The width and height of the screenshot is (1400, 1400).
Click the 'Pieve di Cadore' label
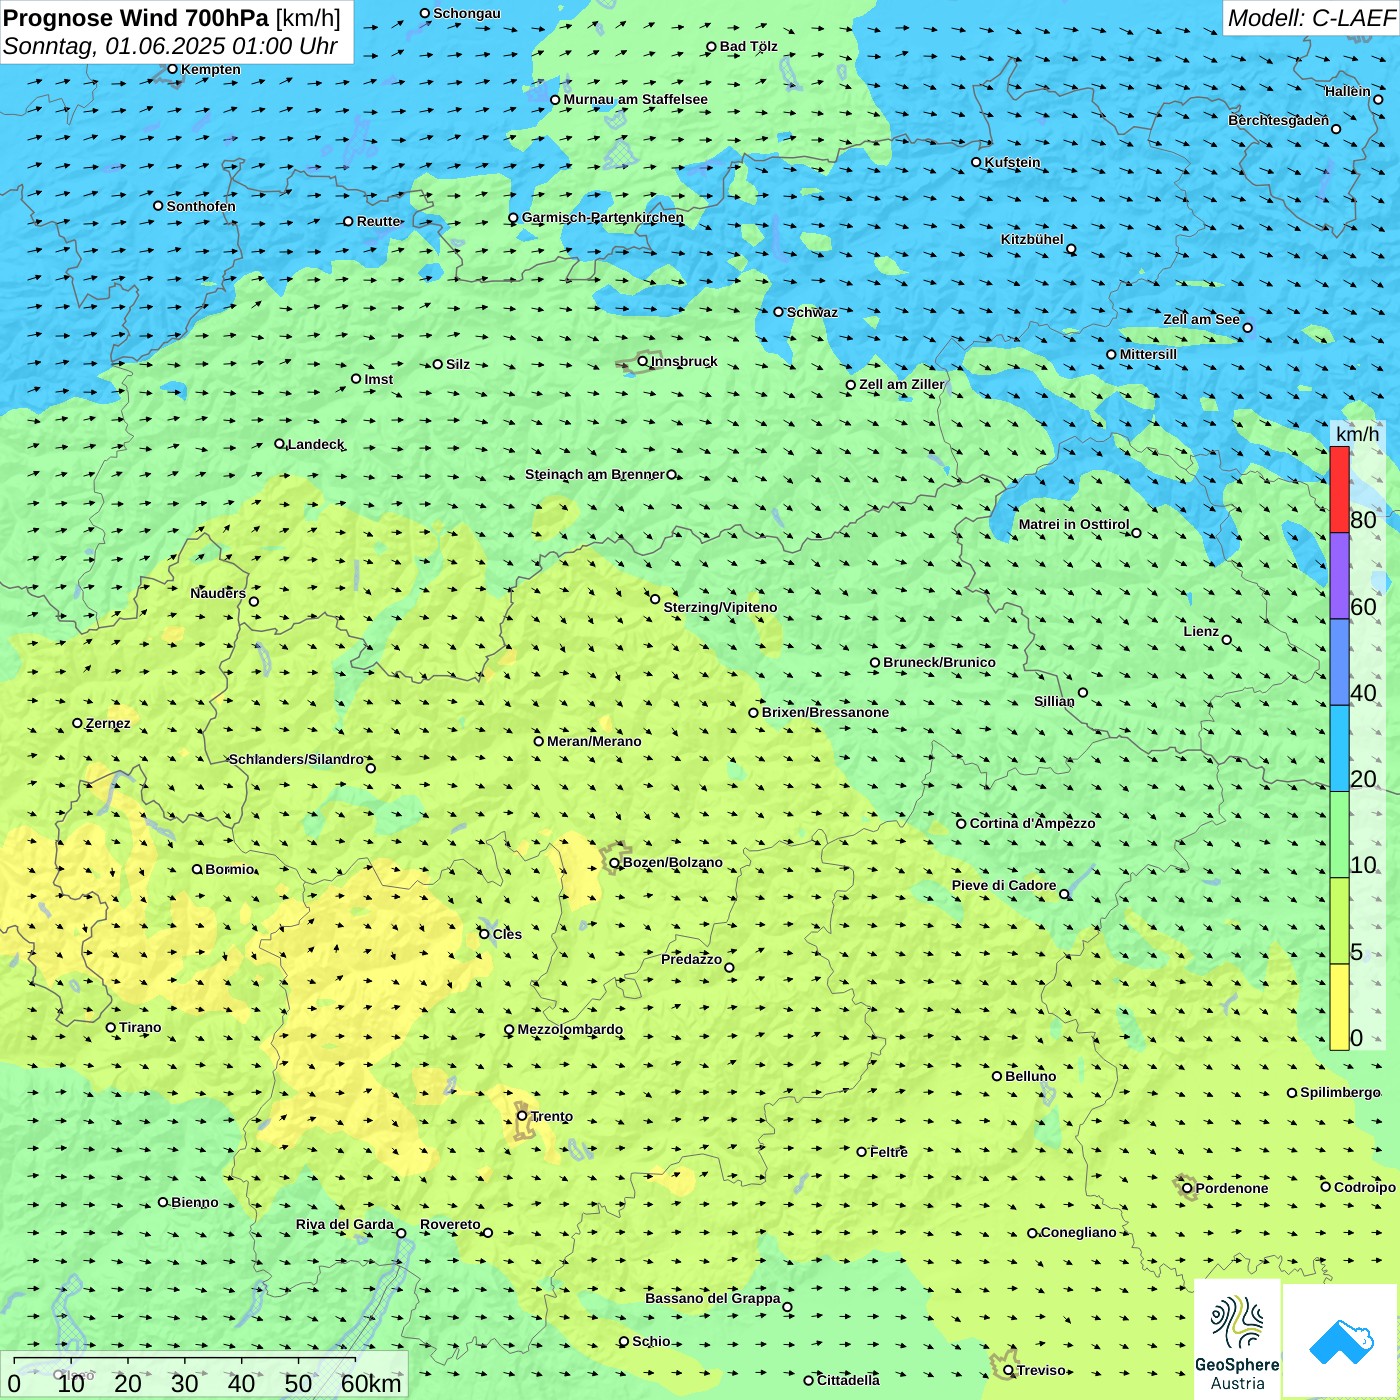1004,885
